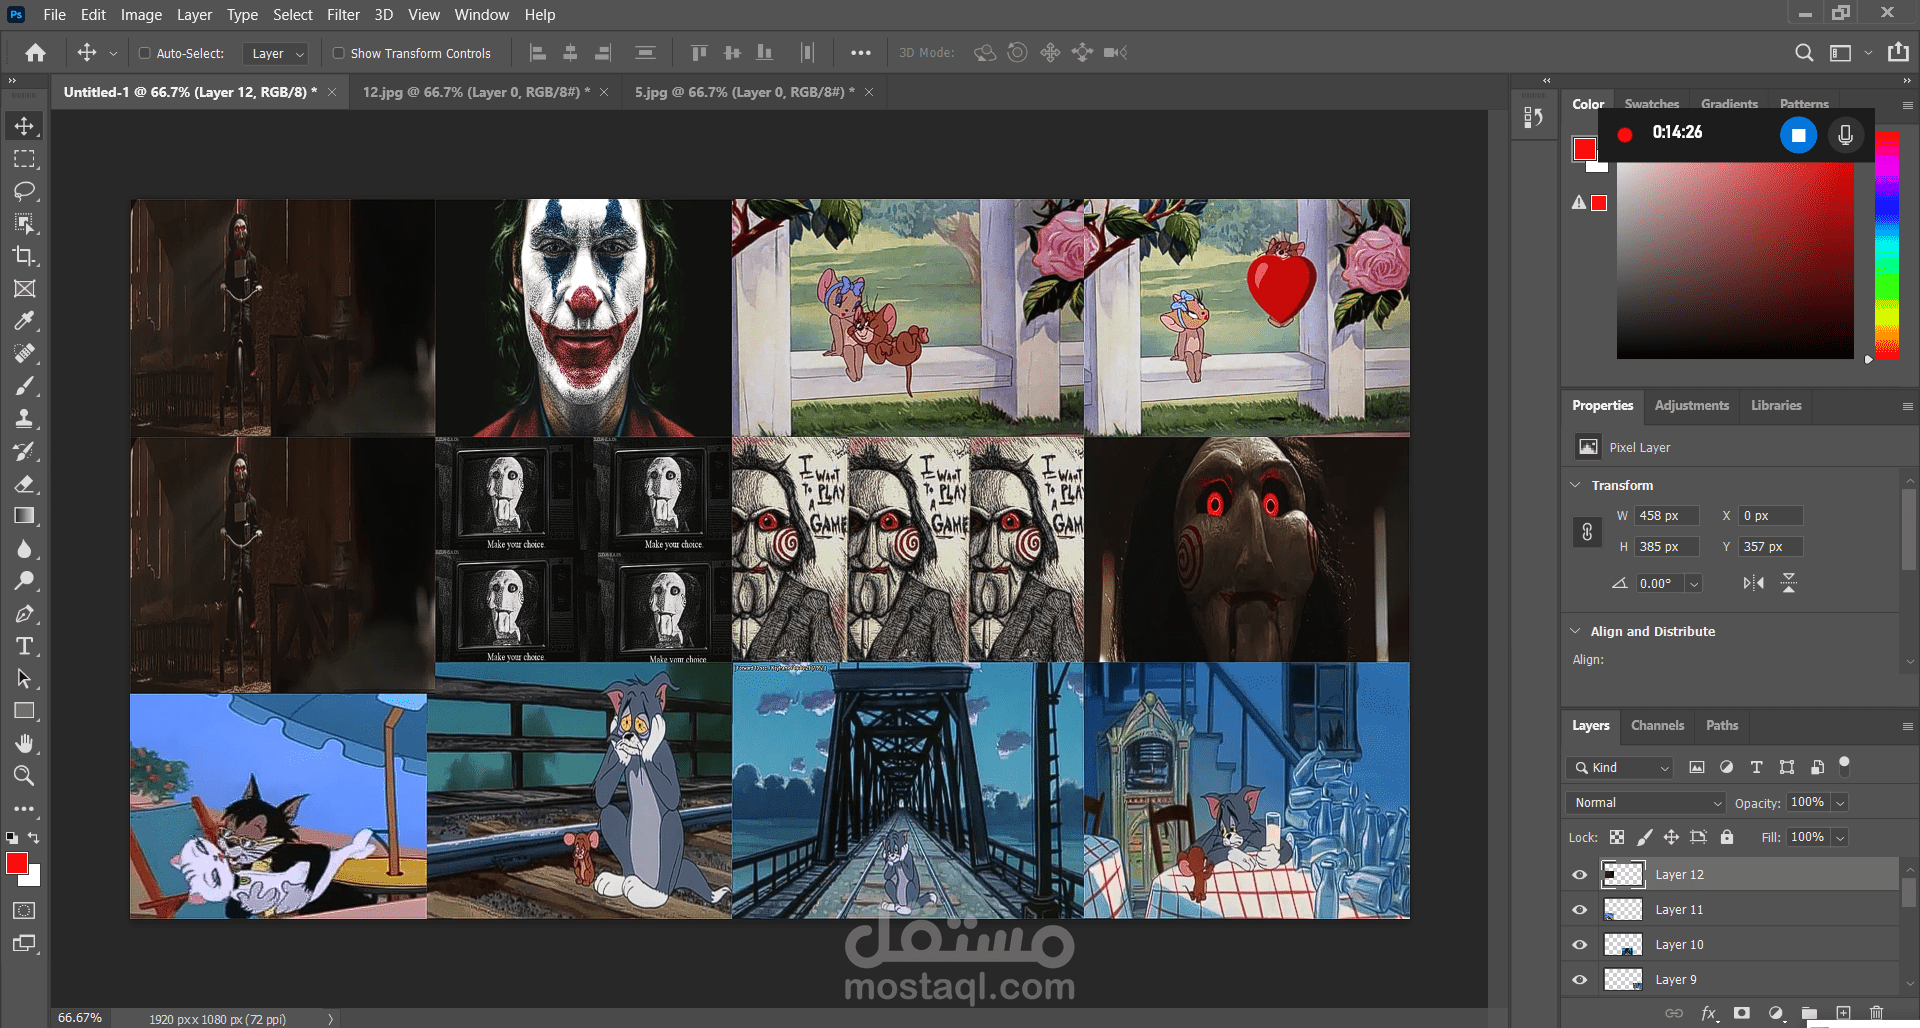Choose the Lasso tool
The height and width of the screenshot is (1028, 1920).
(x=24, y=191)
